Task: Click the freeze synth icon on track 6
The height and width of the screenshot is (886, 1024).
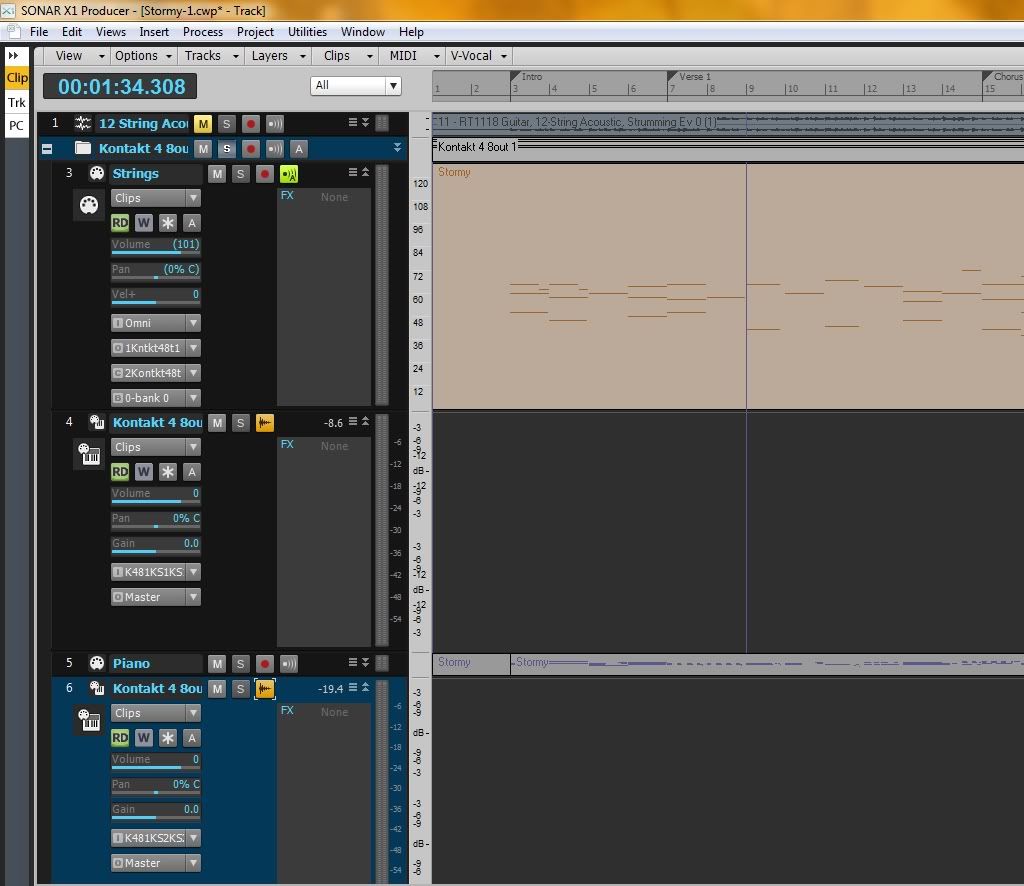Action: (x=265, y=689)
